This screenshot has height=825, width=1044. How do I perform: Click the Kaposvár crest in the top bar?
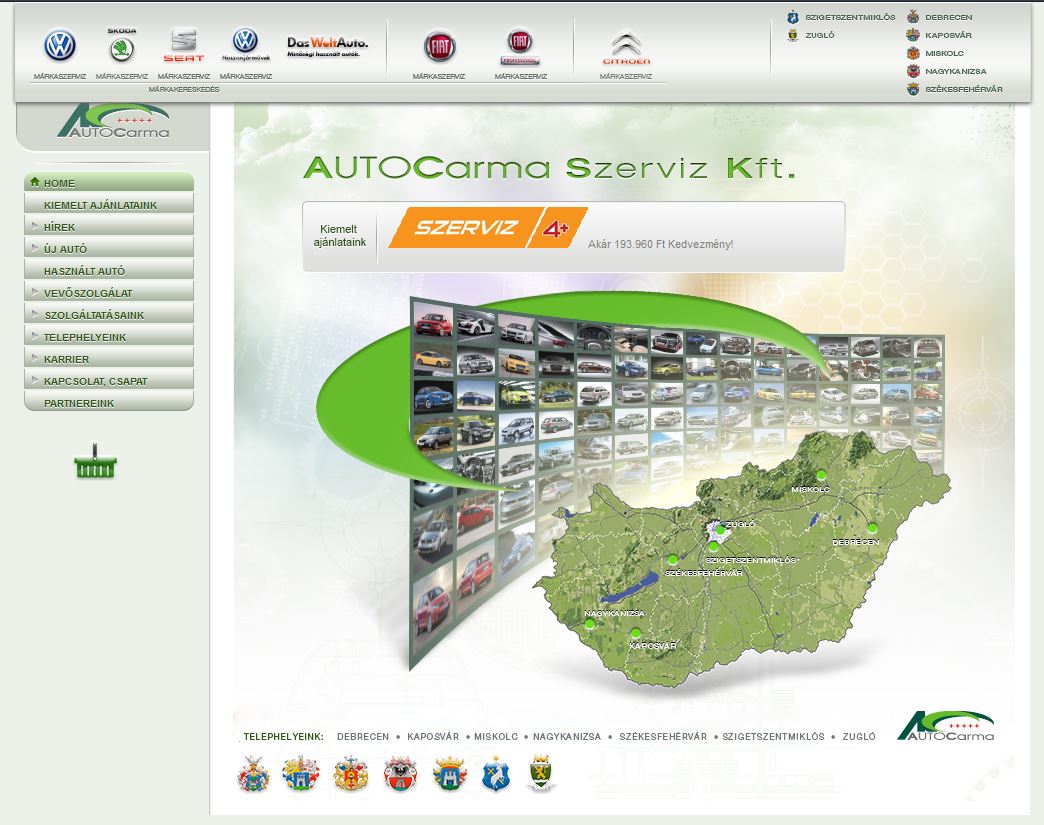[x=913, y=35]
